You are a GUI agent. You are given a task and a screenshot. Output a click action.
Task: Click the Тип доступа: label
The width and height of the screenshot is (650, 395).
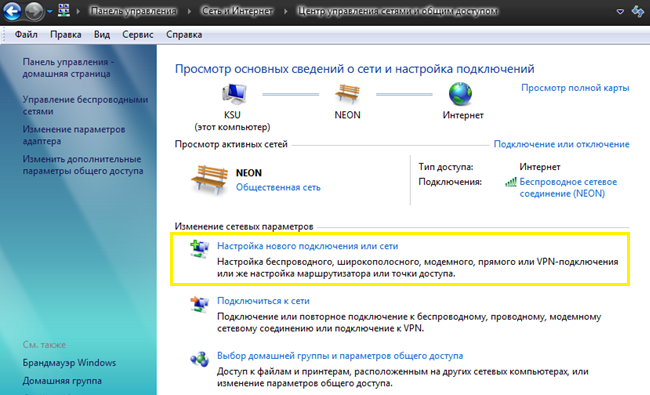tap(446, 167)
